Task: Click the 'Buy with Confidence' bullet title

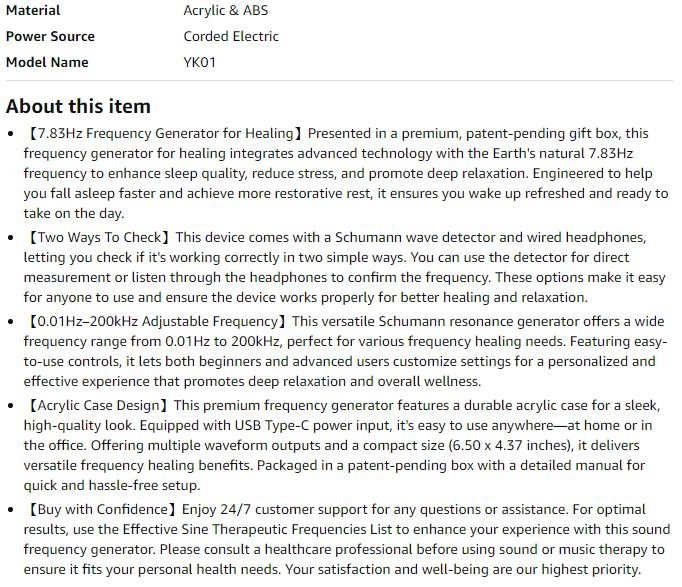Action: (103, 510)
